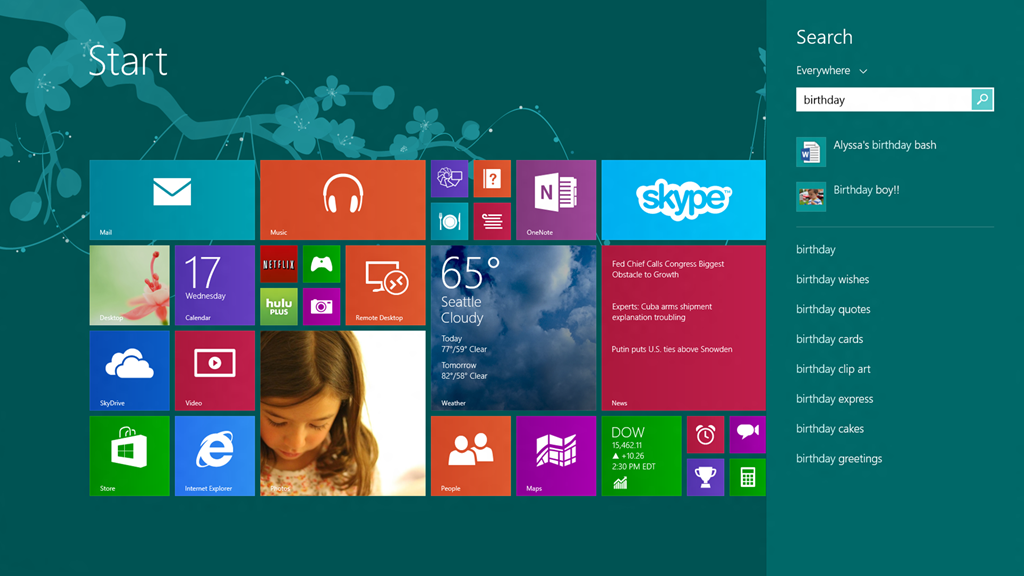Click the magnifier search button
This screenshot has width=1024, height=576.
982,99
